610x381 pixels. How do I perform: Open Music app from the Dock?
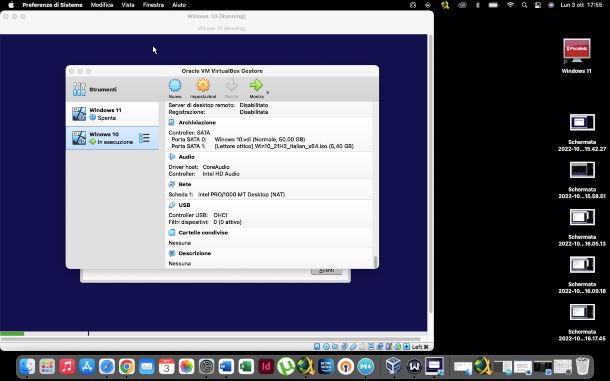(67, 366)
